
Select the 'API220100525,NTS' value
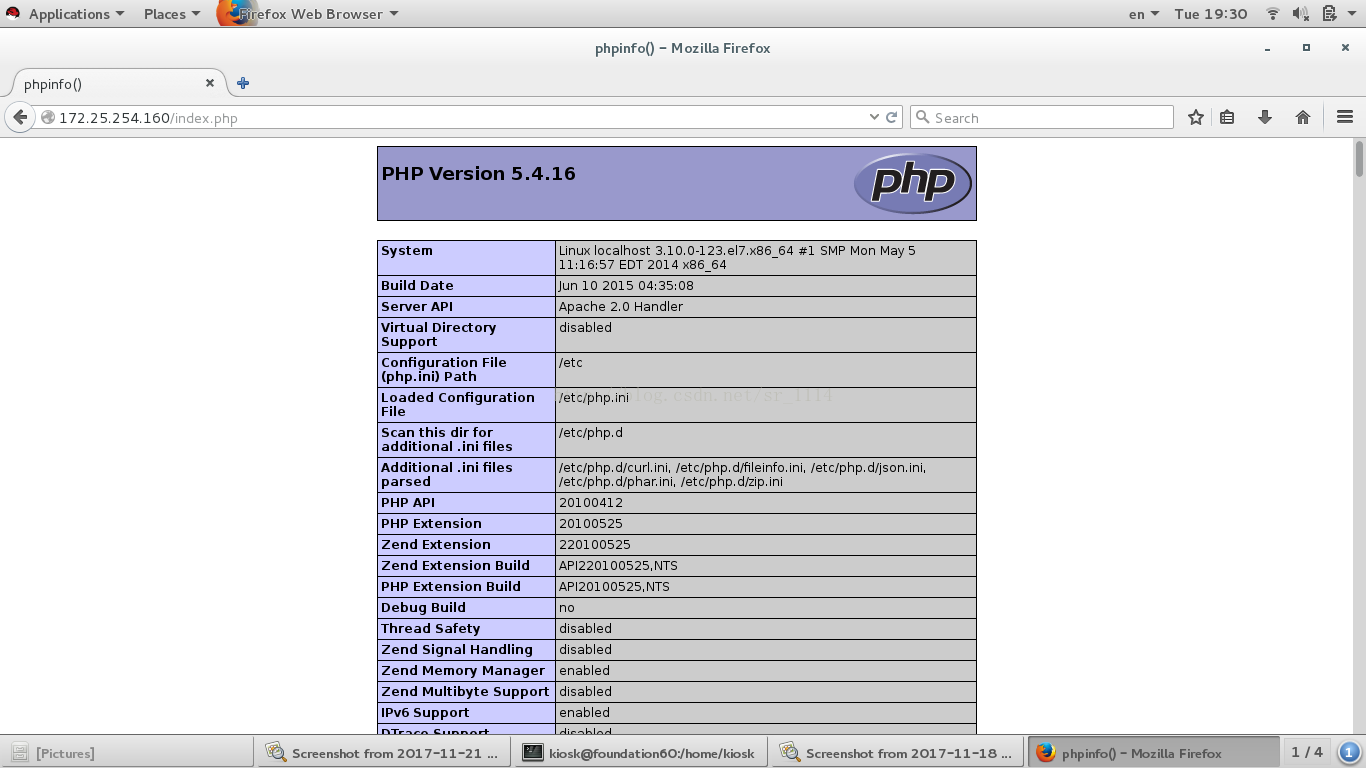click(618, 565)
